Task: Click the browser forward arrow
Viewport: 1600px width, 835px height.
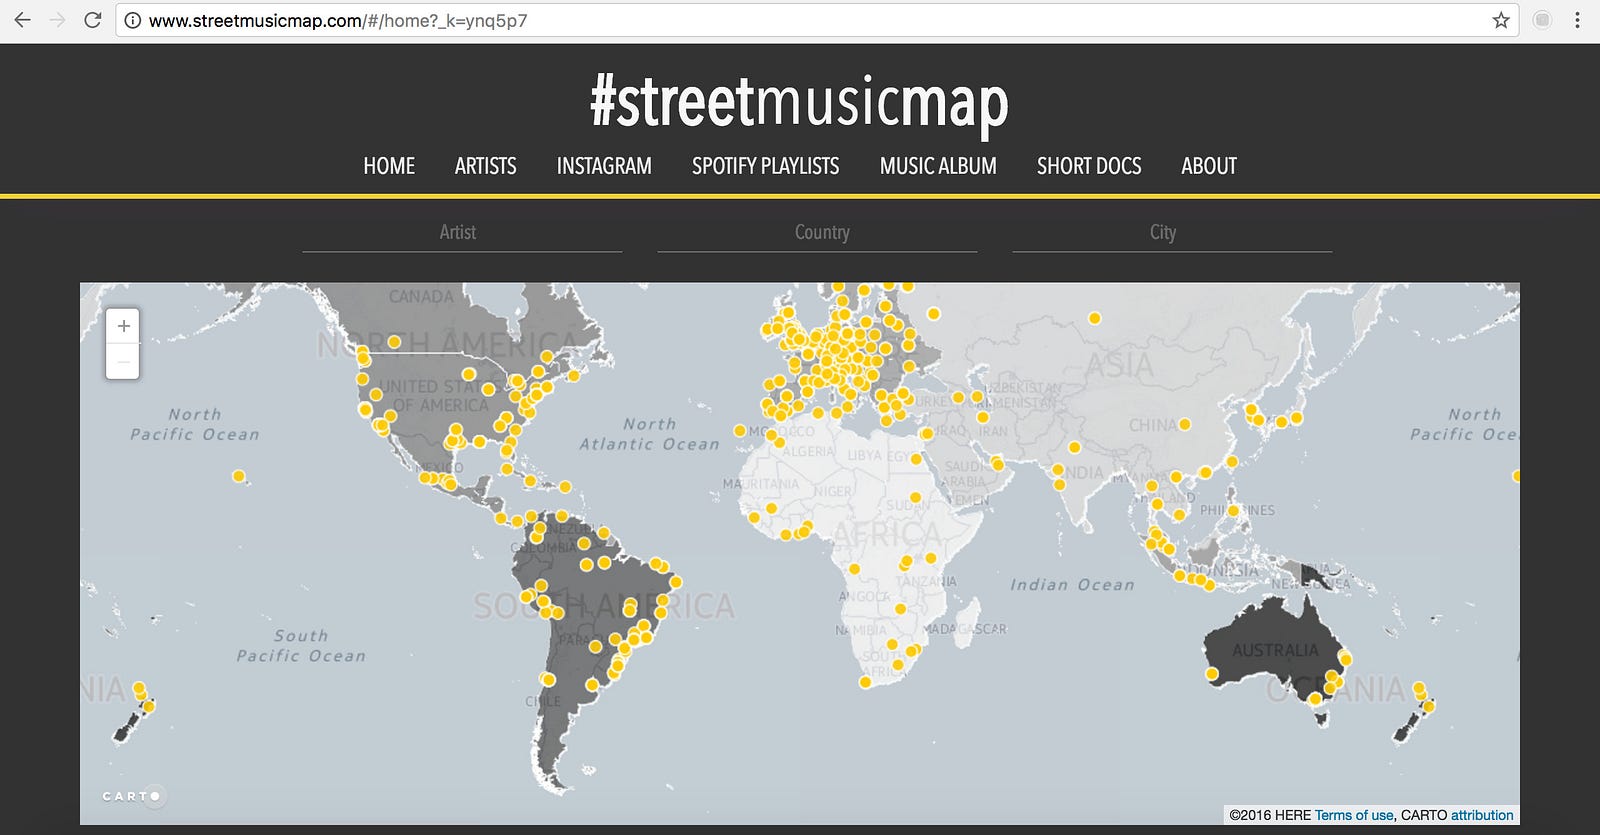Action: 57,20
